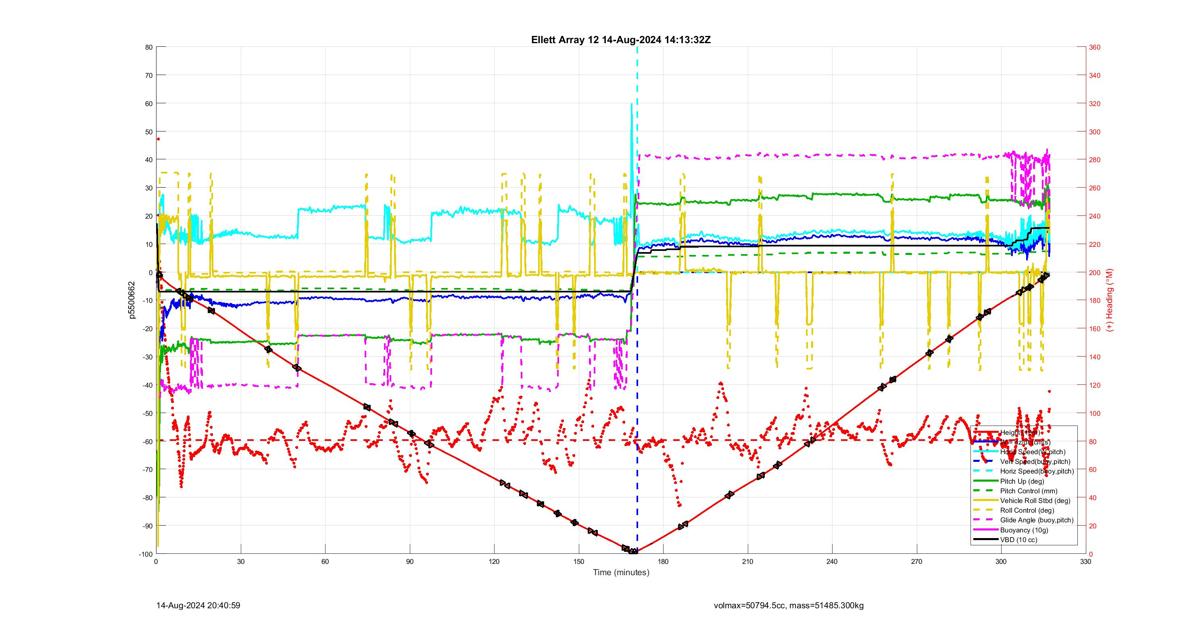Select the 'Pitch Control (mm)' legend entry
1200x622 pixels.
pos(1029,491)
